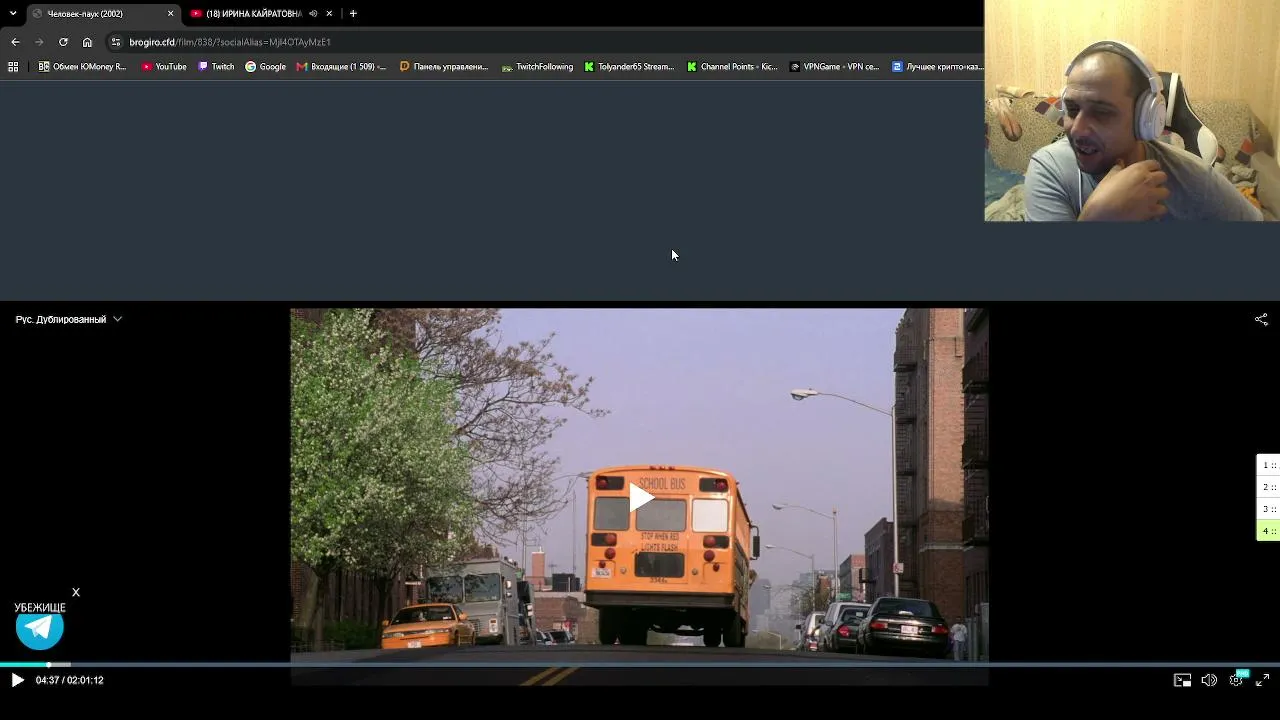Open the Лучшее крипто-каз... bookmark

936,67
